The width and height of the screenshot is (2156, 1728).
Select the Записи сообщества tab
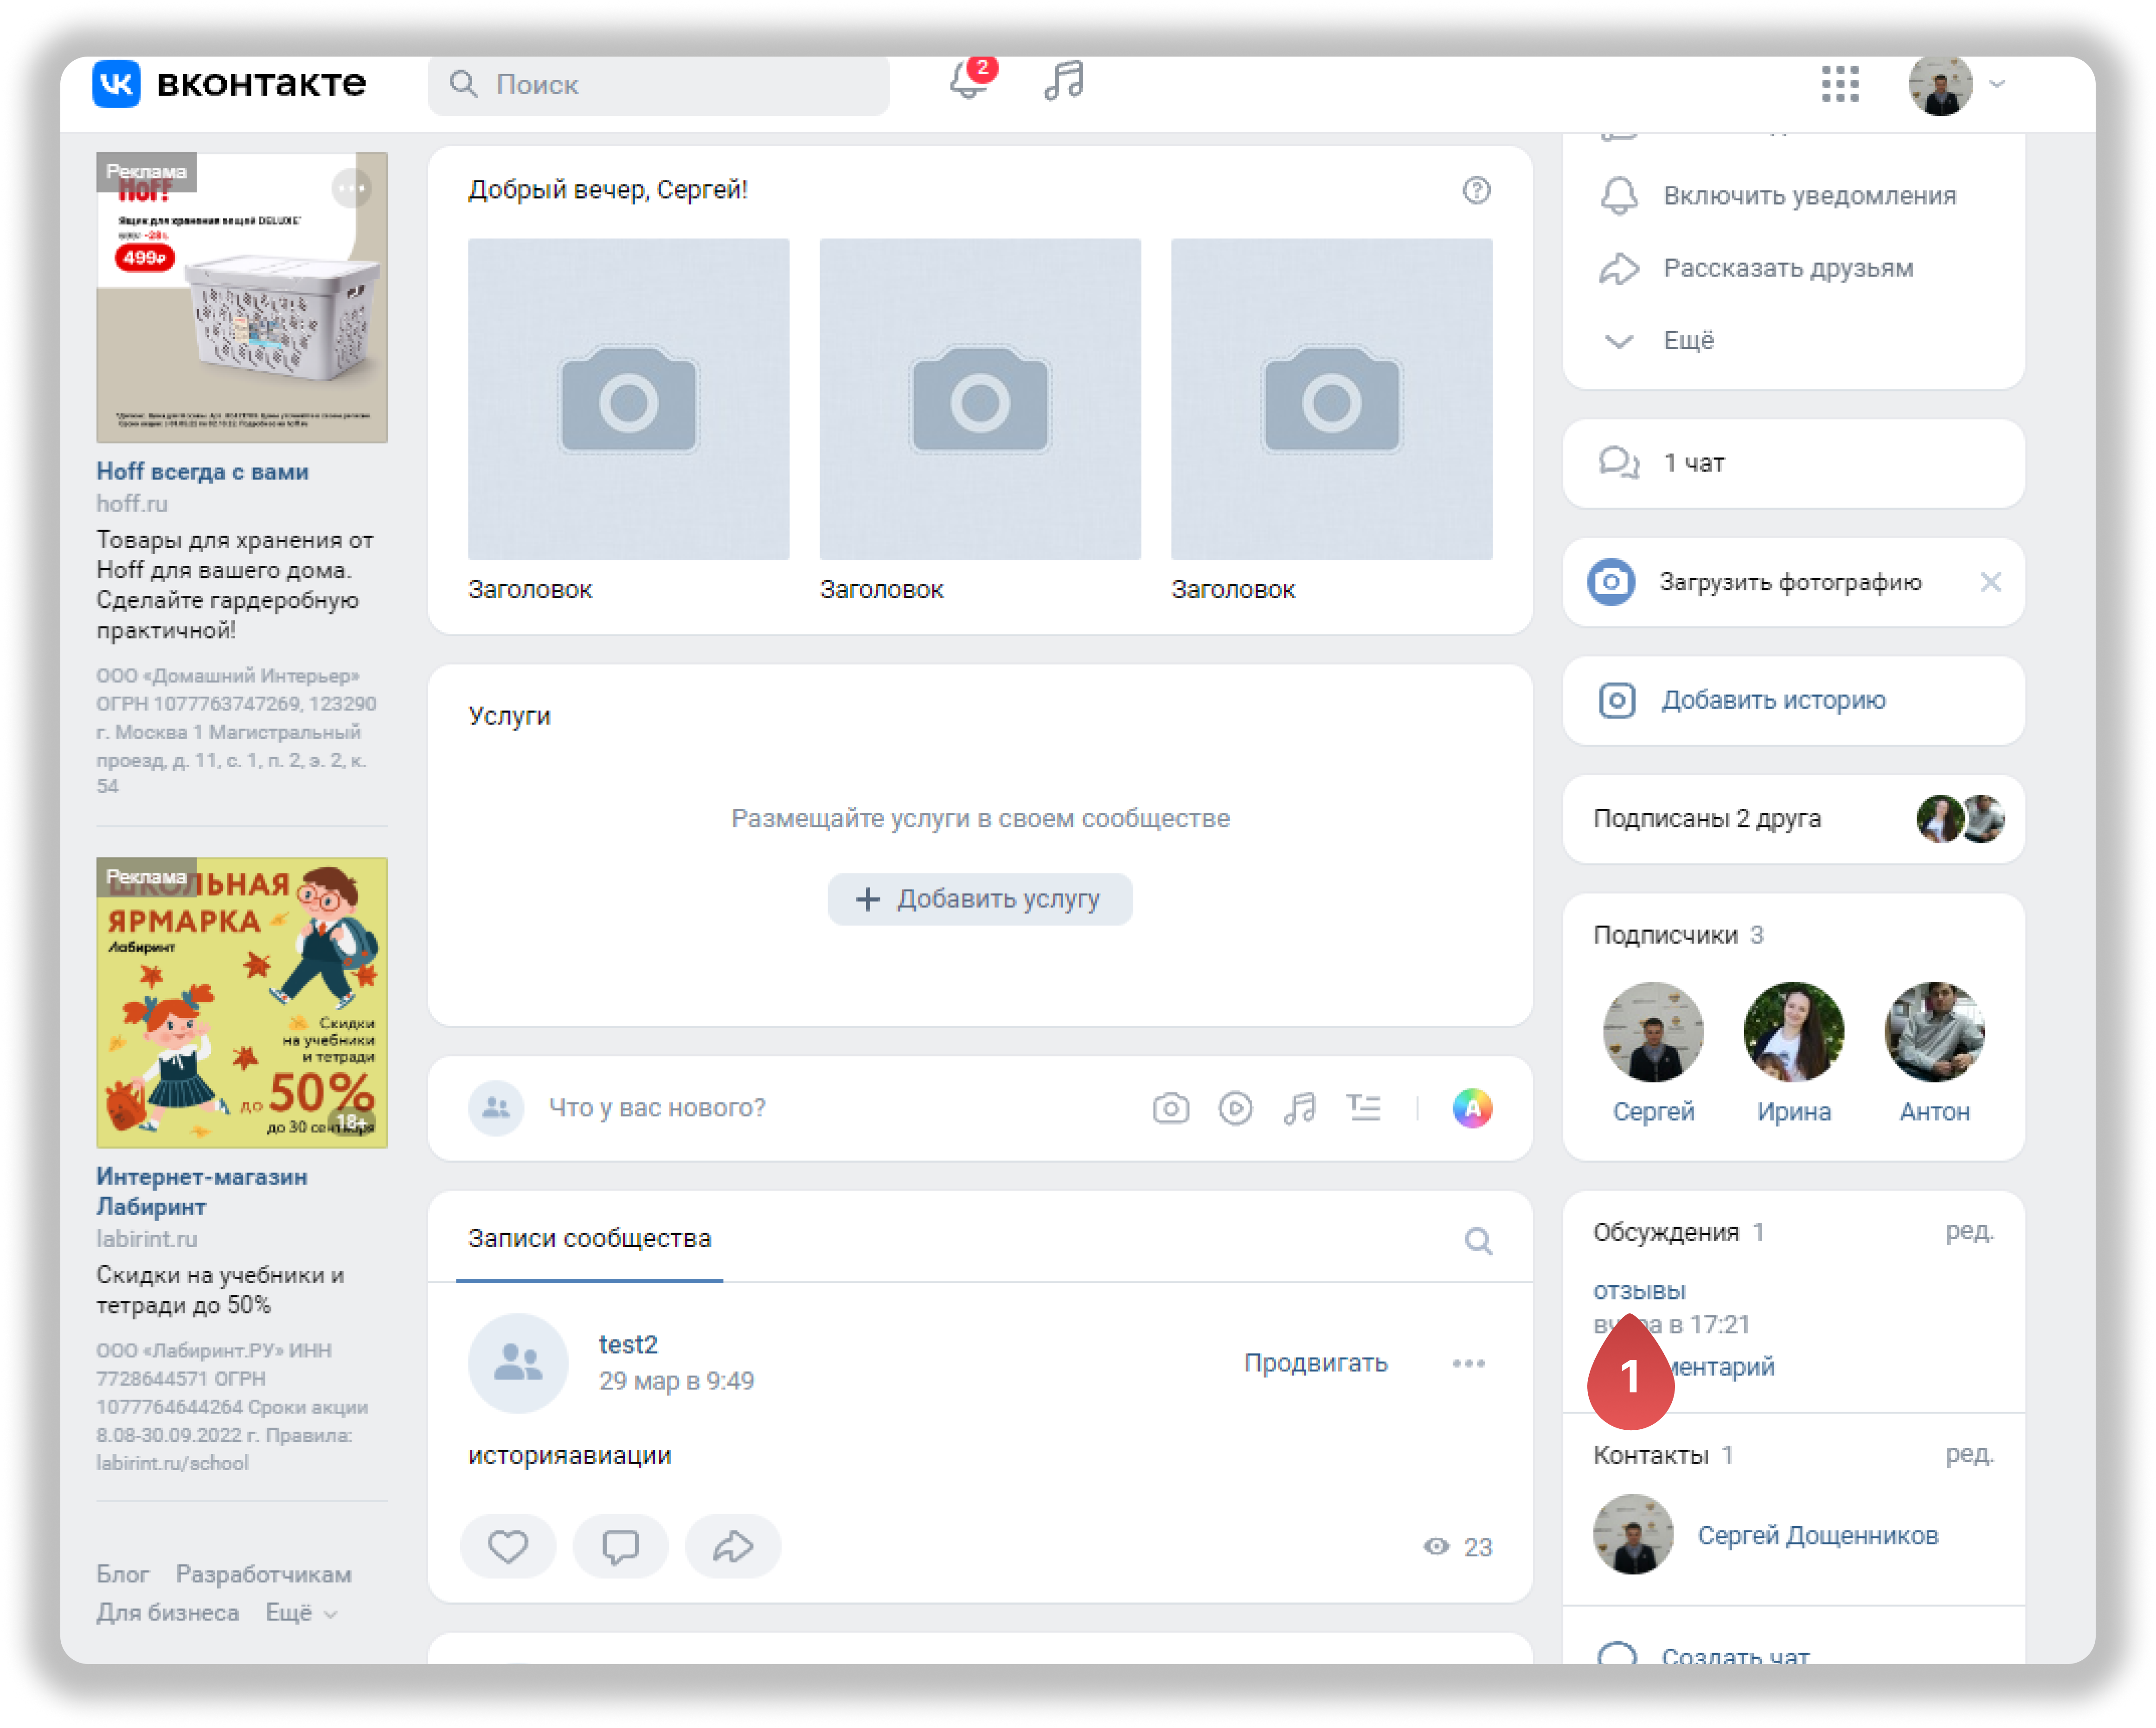589,1239
